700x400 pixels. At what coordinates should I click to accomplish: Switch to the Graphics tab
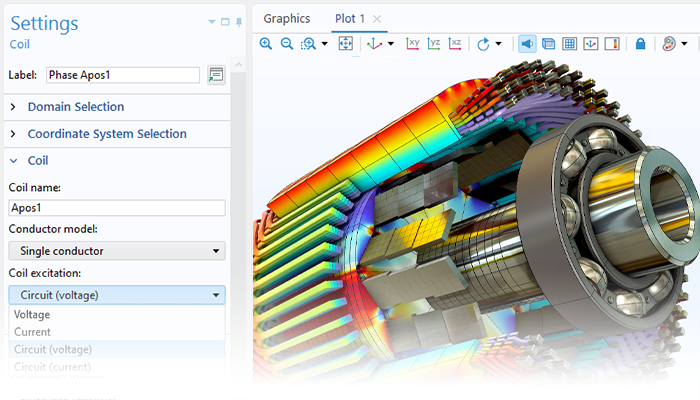pyautogui.click(x=287, y=19)
